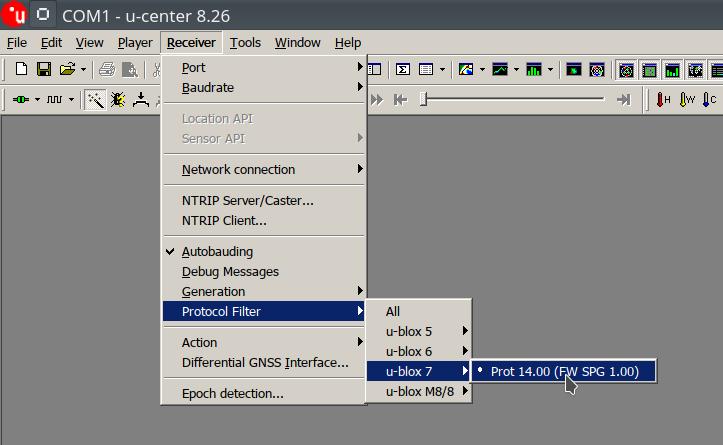Expand the Port submenu
The height and width of the screenshot is (445, 723).
point(264,67)
